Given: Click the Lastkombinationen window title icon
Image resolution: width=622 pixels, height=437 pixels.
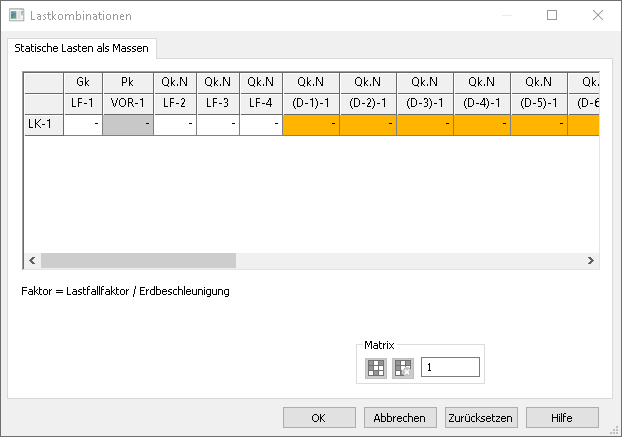Looking at the screenshot, I should tap(17, 16).
